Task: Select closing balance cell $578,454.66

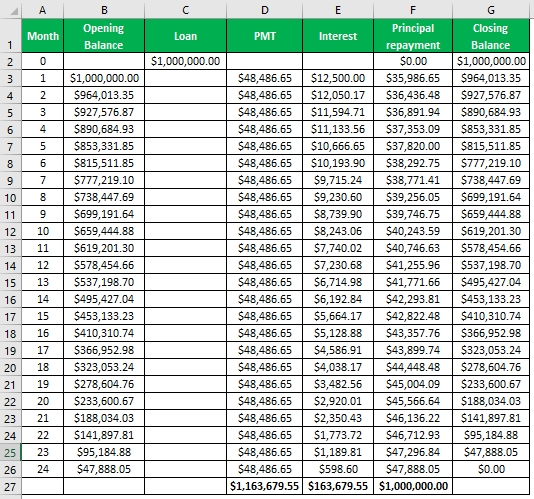Action: point(491,248)
